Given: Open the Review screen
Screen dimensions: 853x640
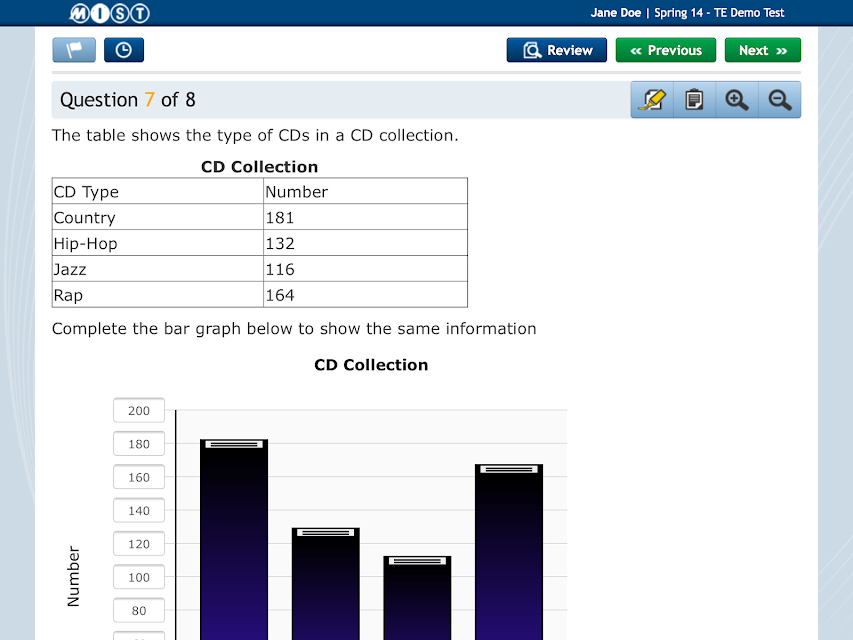Looking at the screenshot, I should (x=557, y=50).
